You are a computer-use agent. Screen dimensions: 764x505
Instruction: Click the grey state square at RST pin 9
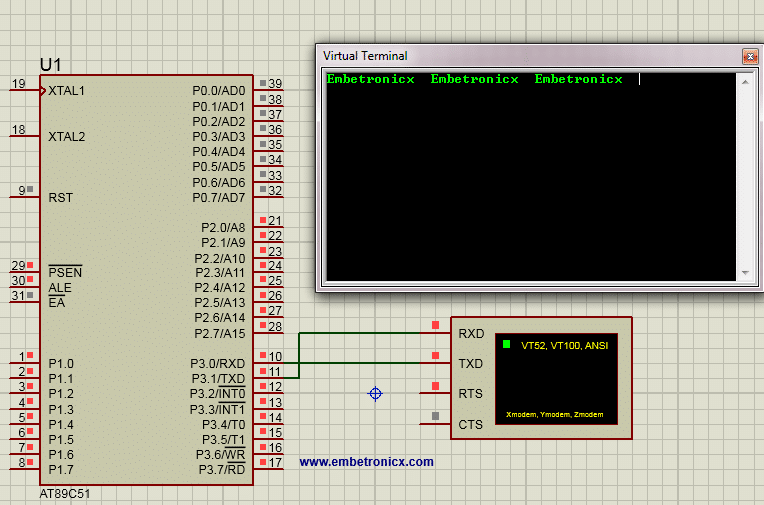pos(30,189)
